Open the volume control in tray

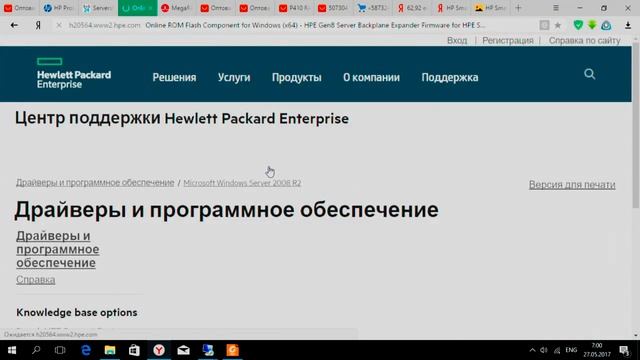click(x=544, y=350)
